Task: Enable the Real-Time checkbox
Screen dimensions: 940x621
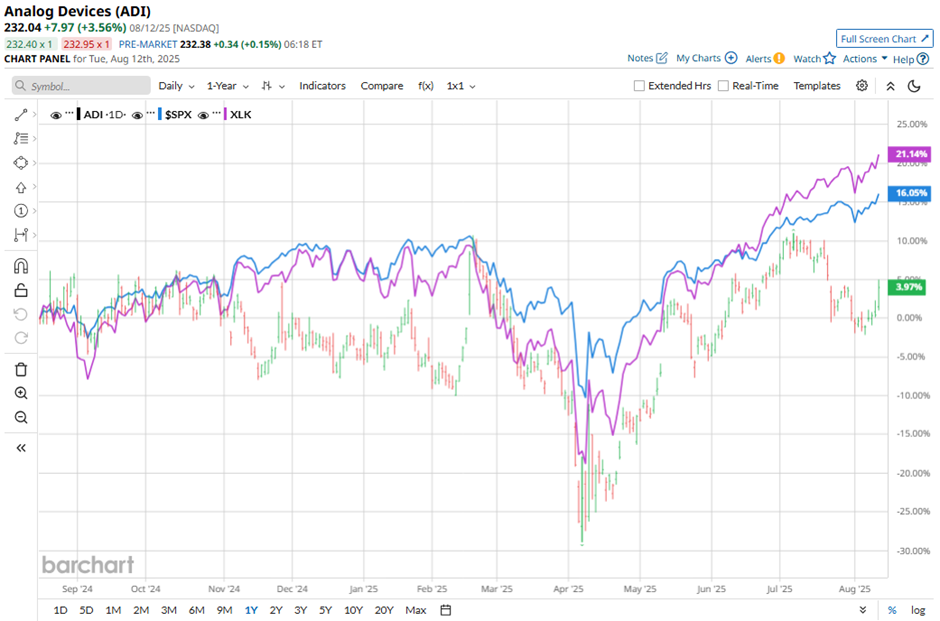Action: 723,86
